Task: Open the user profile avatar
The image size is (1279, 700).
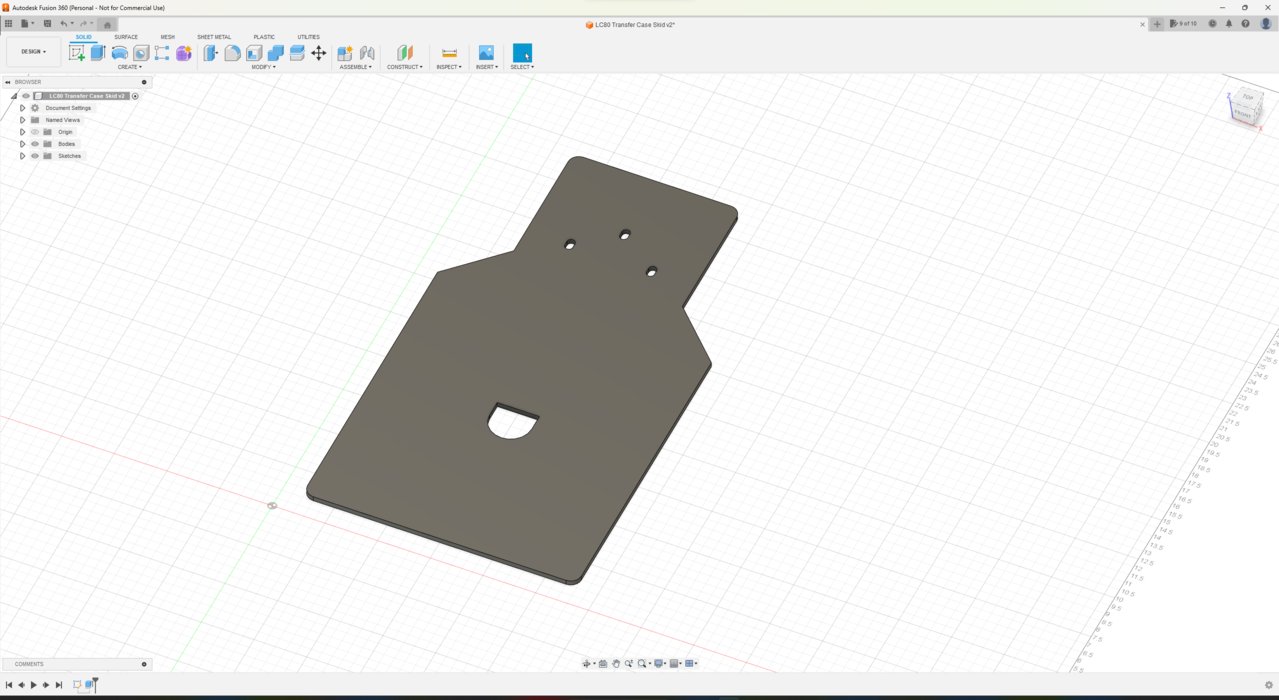Action: pos(1266,24)
